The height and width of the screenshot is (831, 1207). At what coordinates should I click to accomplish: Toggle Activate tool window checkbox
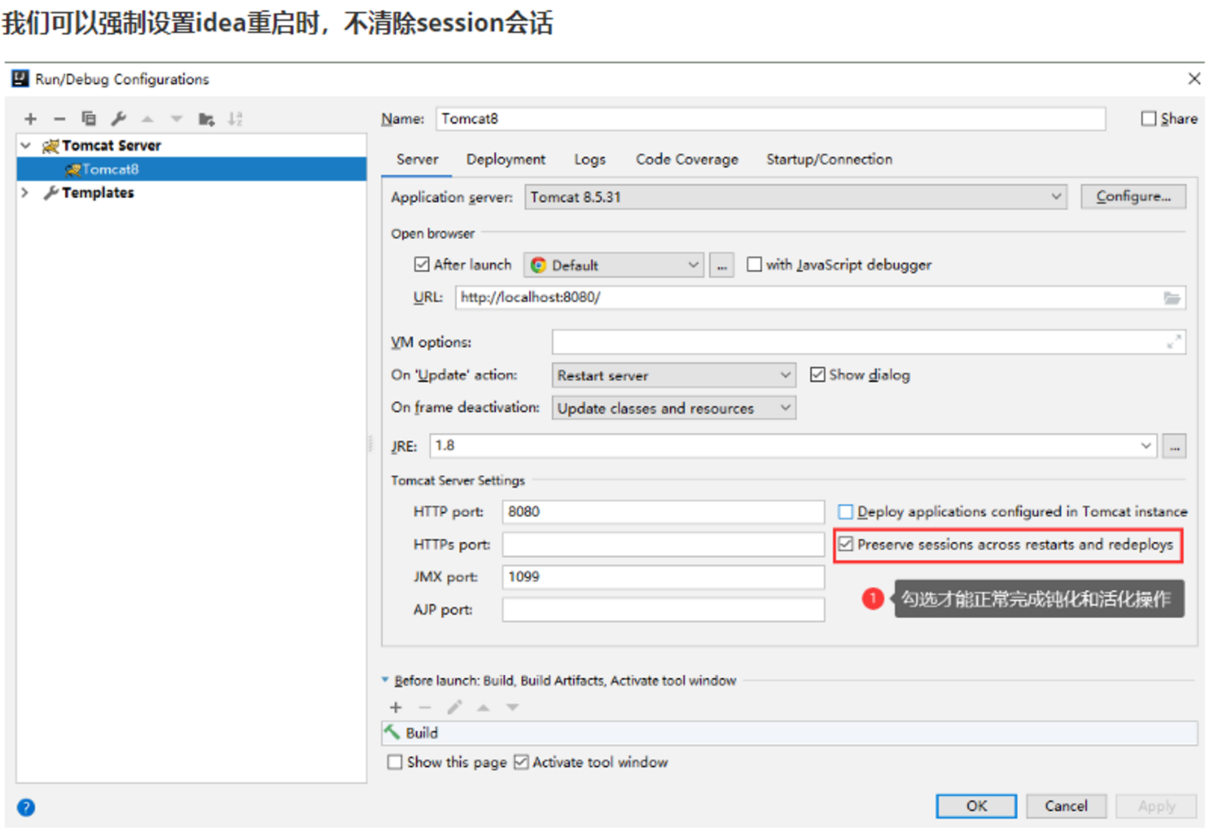coord(521,762)
